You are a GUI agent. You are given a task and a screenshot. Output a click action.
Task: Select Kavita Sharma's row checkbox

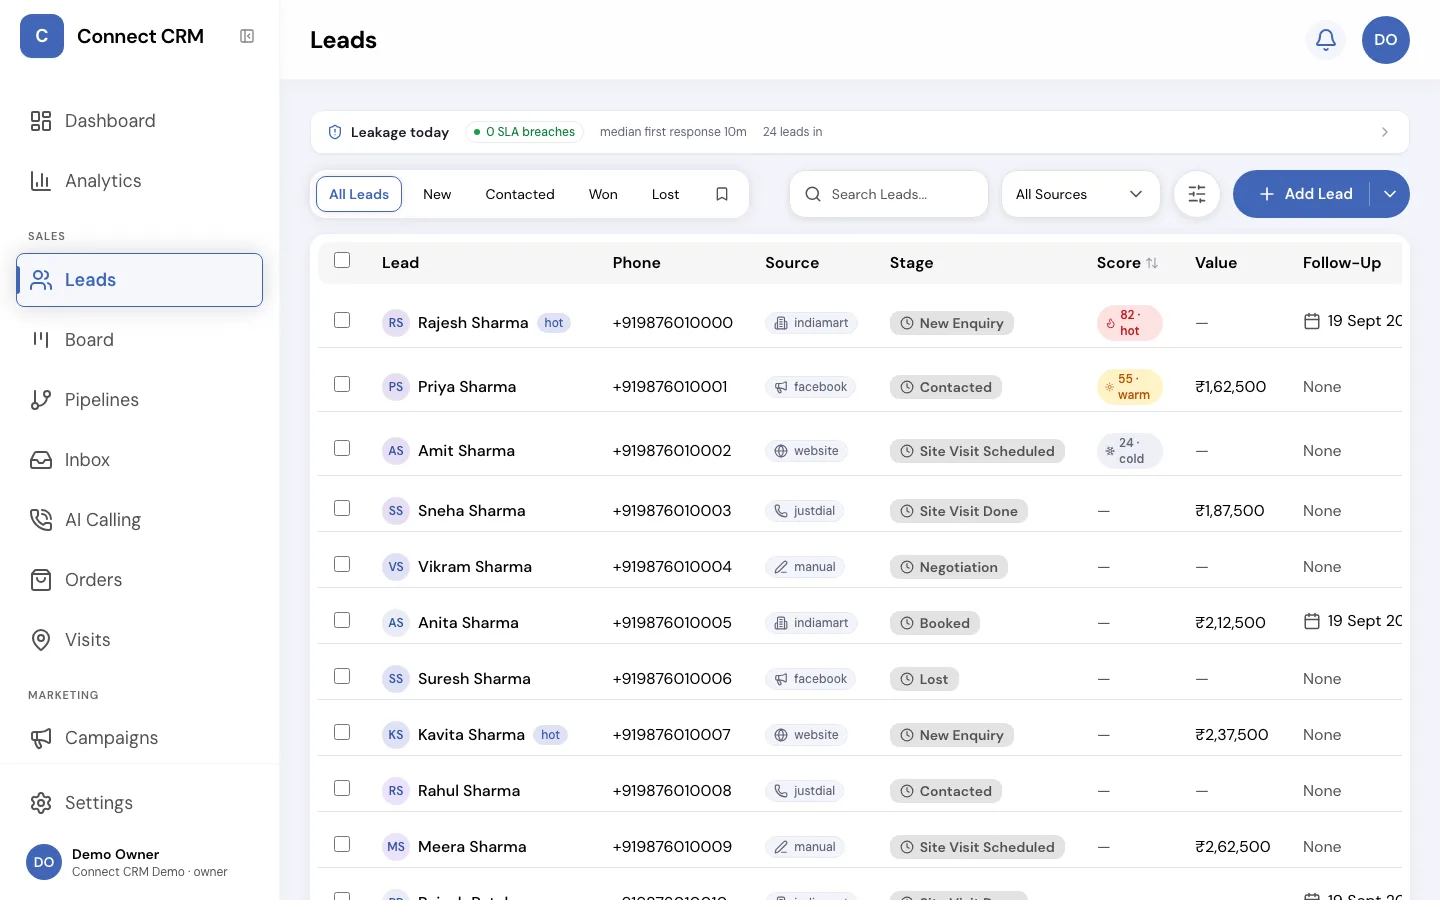(x=342, y=732)
